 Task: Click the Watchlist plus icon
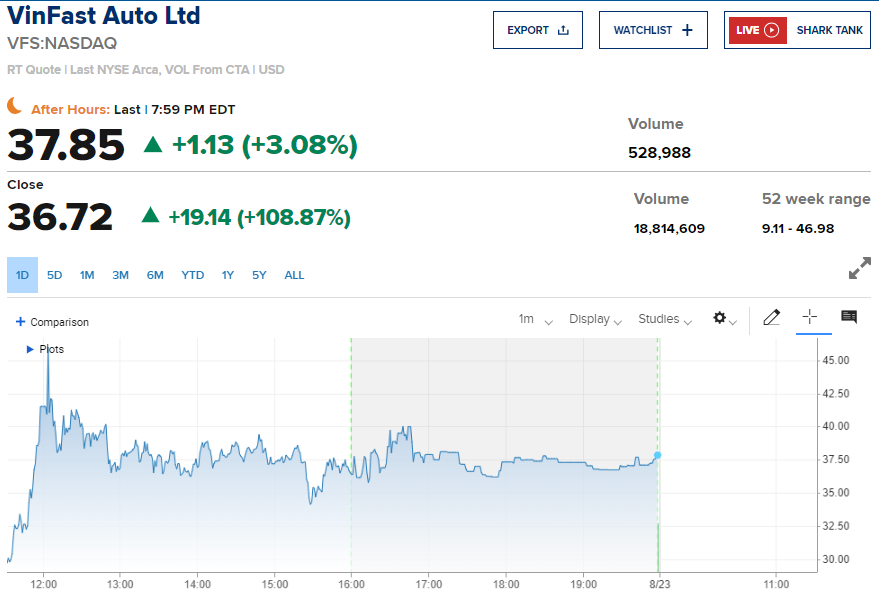coord(687,30)
